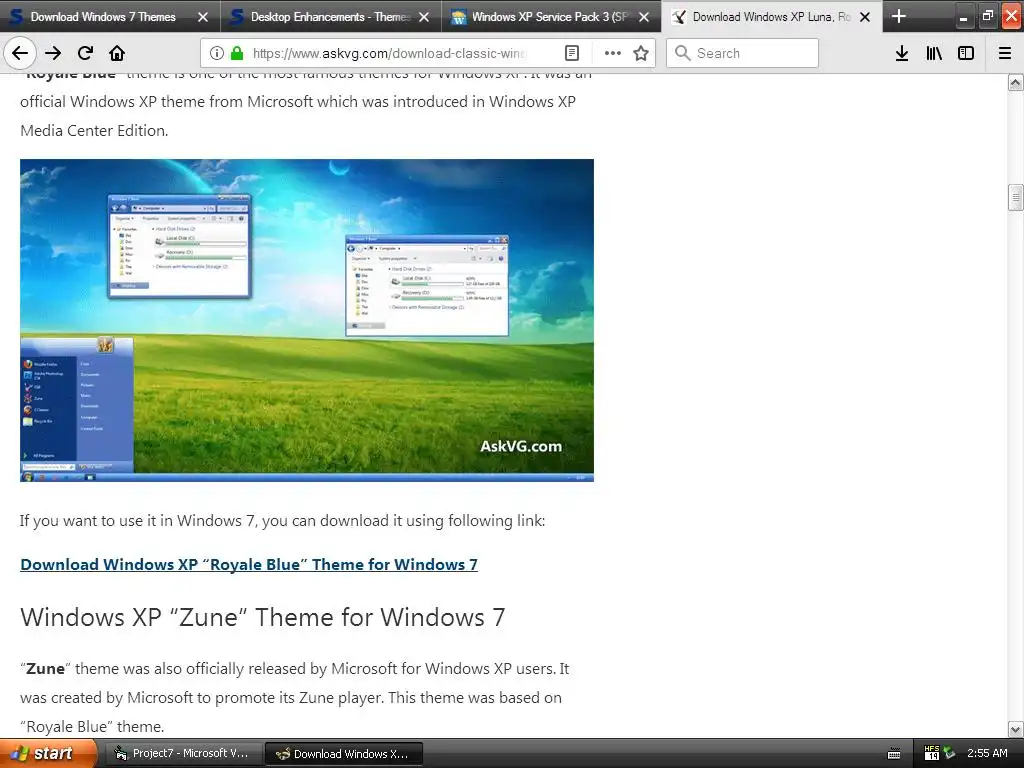
Task: Open the Firefox hamburger menu
Action: pos(1005,54)
